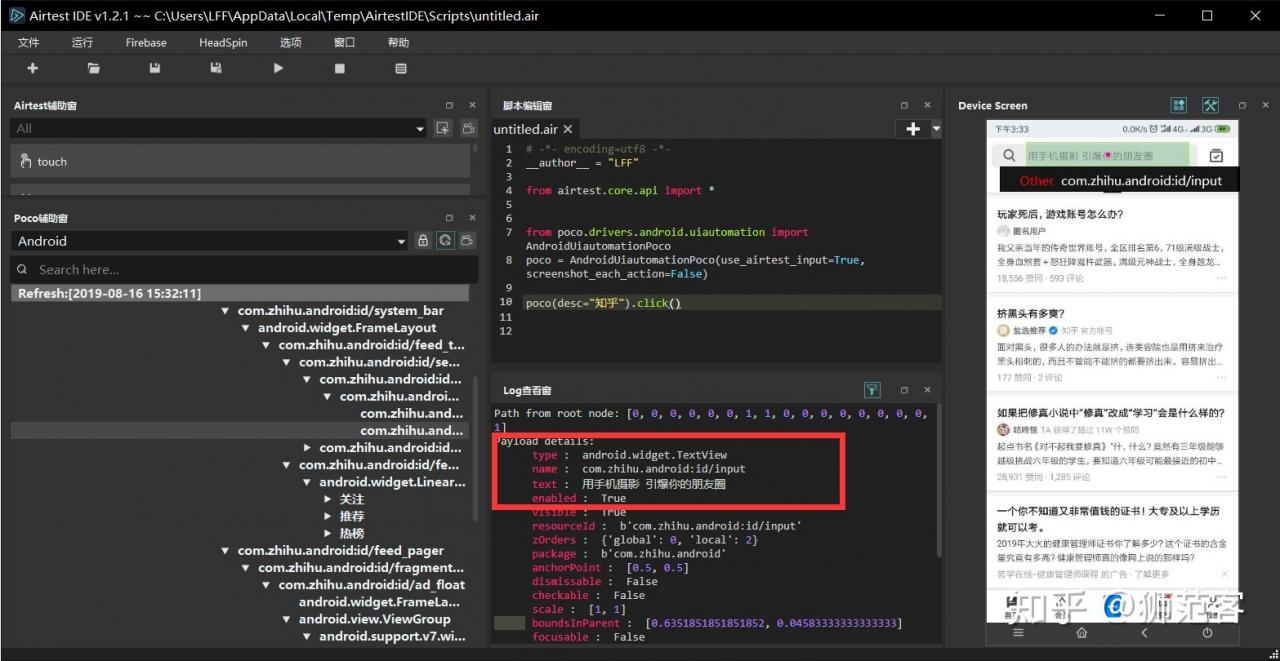Switch to the untitled.air tab

point(525,129)
